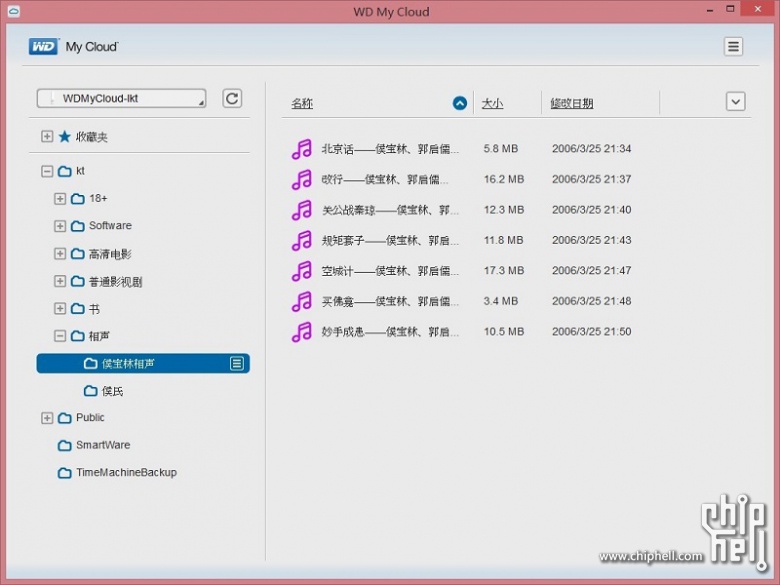Click the 17.3 MB size value
This screenshot has height=585, width=780.
coord(503,271)
